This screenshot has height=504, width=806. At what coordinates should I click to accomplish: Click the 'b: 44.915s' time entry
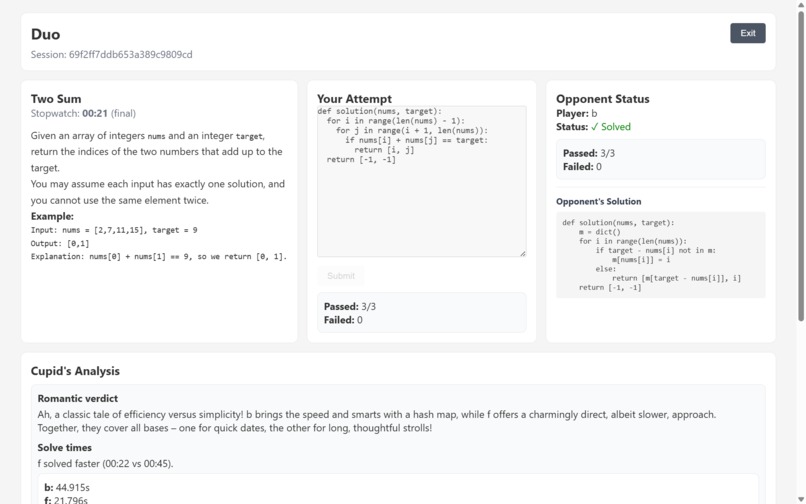tap(67, 488)
